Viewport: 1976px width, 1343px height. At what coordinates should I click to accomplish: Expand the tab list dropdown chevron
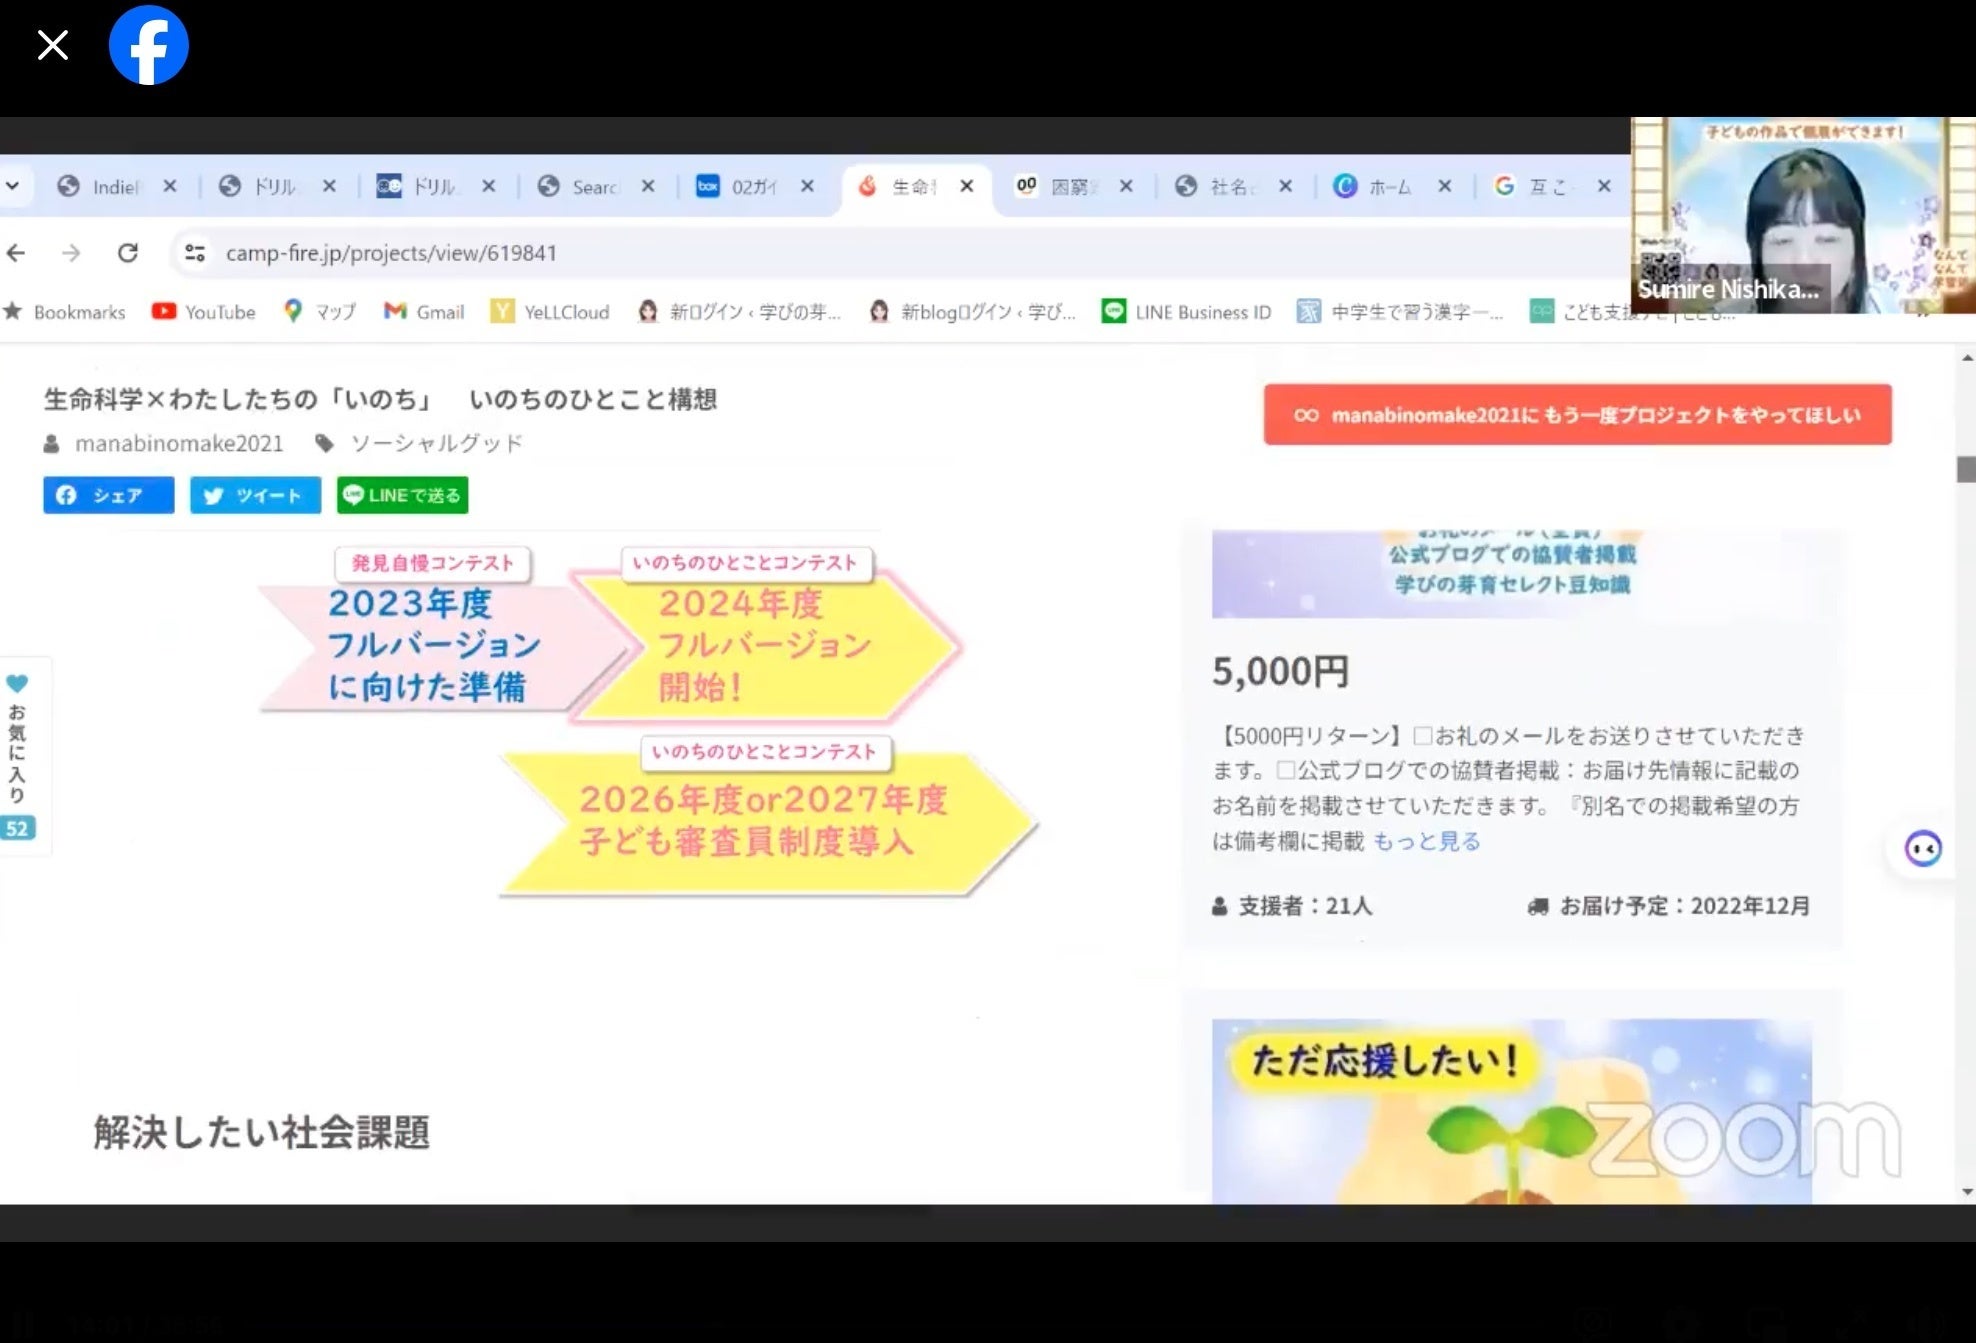(13, 186)
